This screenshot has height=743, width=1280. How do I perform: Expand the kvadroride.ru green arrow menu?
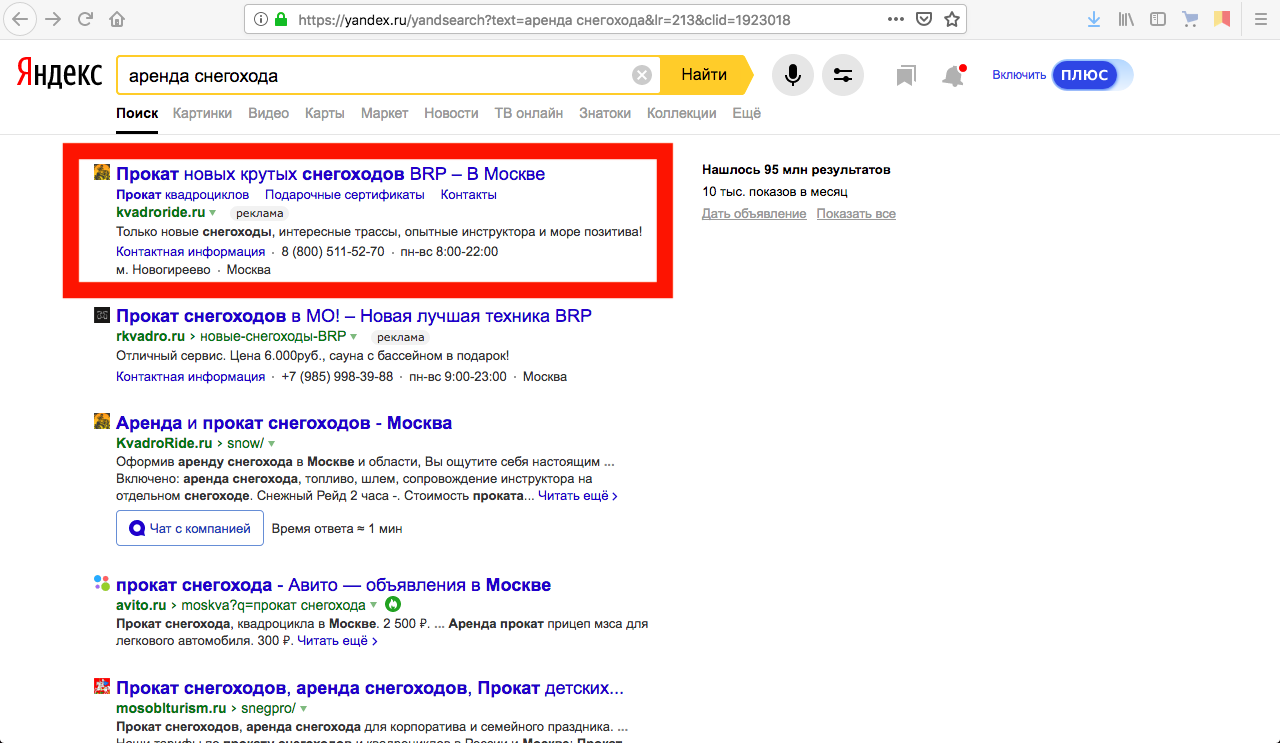pos(212,213)
